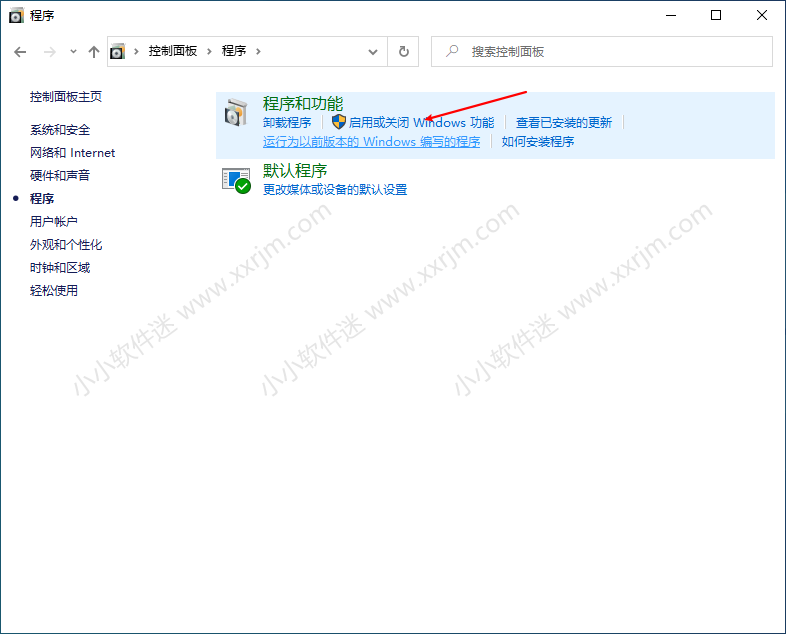Select 控制面板 in the address breadcrumb
This screenshot has width=786, height=634.
coord(173,51)
